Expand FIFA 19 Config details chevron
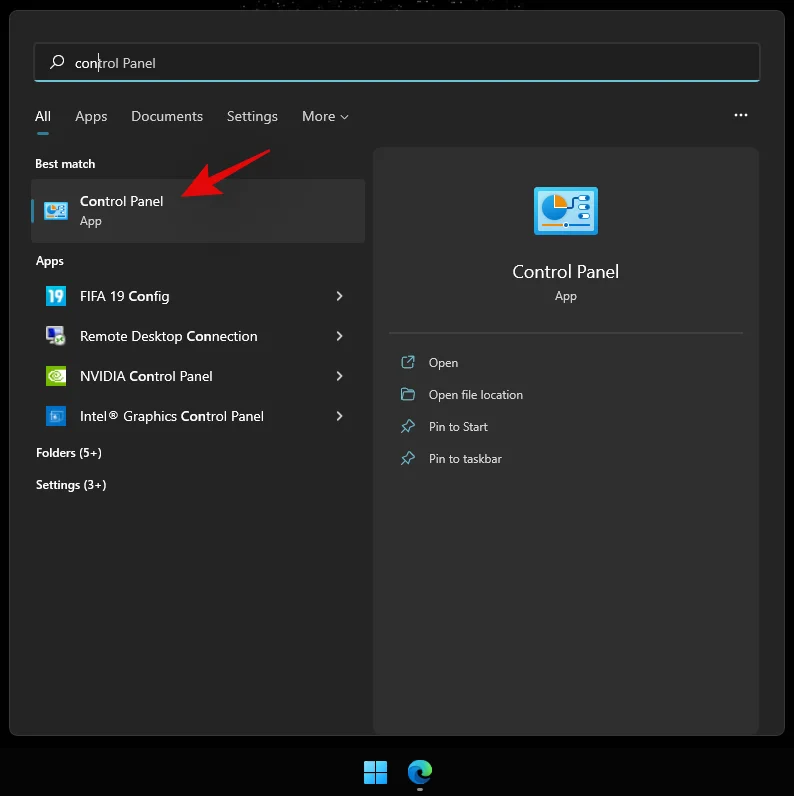Viewport: 794px width, 796px height. (340, 296)
